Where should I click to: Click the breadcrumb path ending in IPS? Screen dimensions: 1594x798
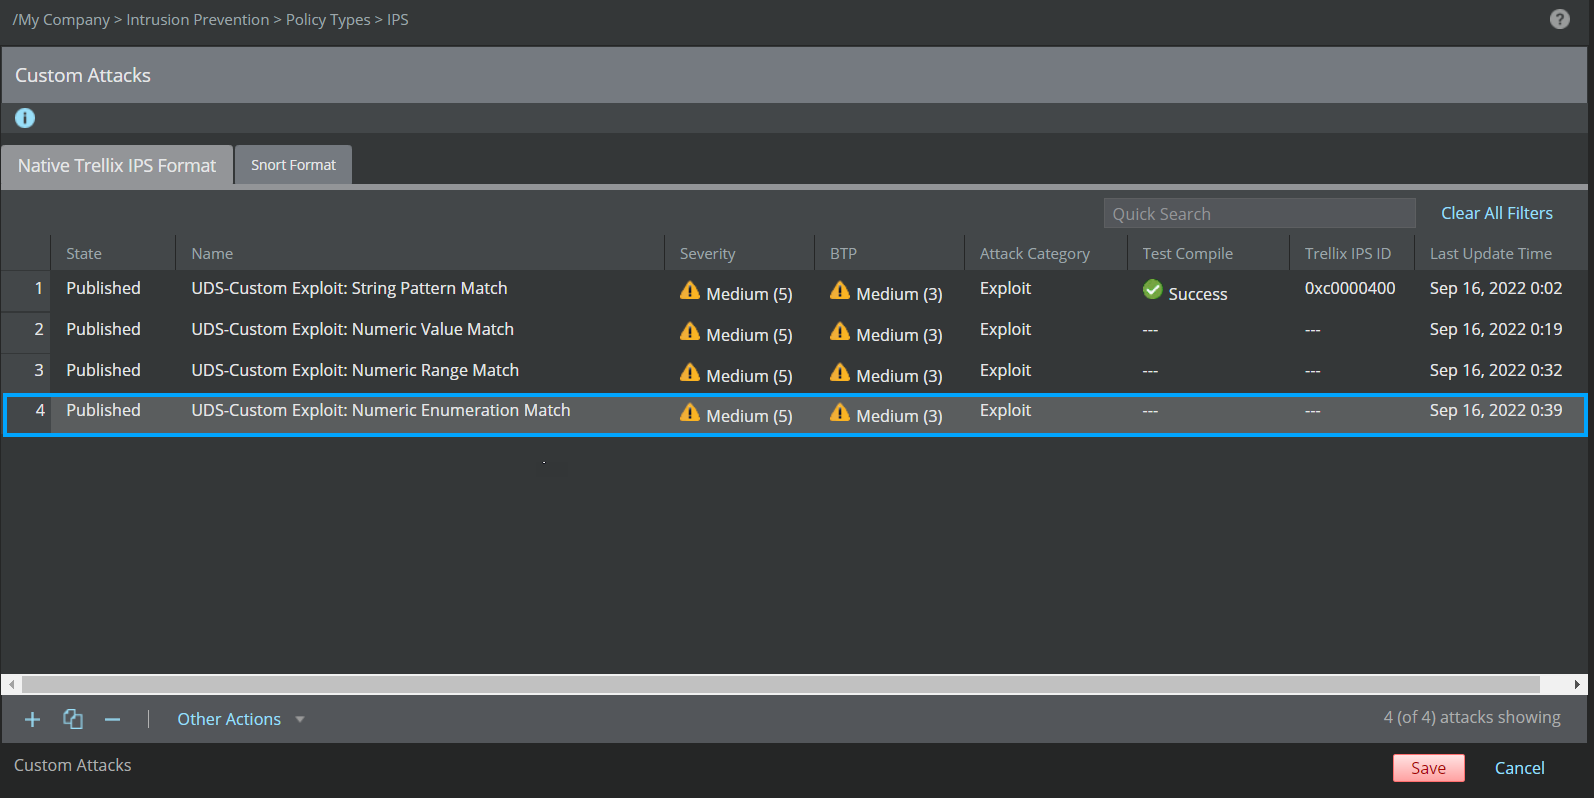coord(210,20)
